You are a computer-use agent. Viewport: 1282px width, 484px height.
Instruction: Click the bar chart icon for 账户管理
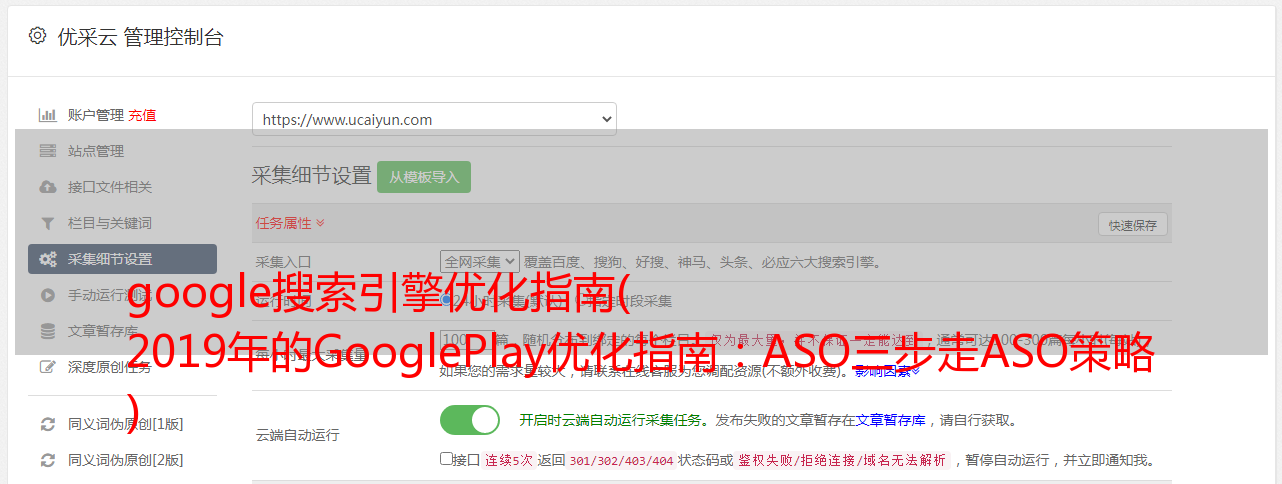click(x=47, y=115)
